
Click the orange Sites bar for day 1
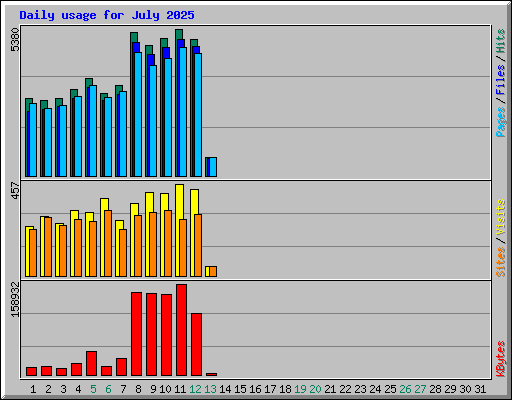(33, 253)
